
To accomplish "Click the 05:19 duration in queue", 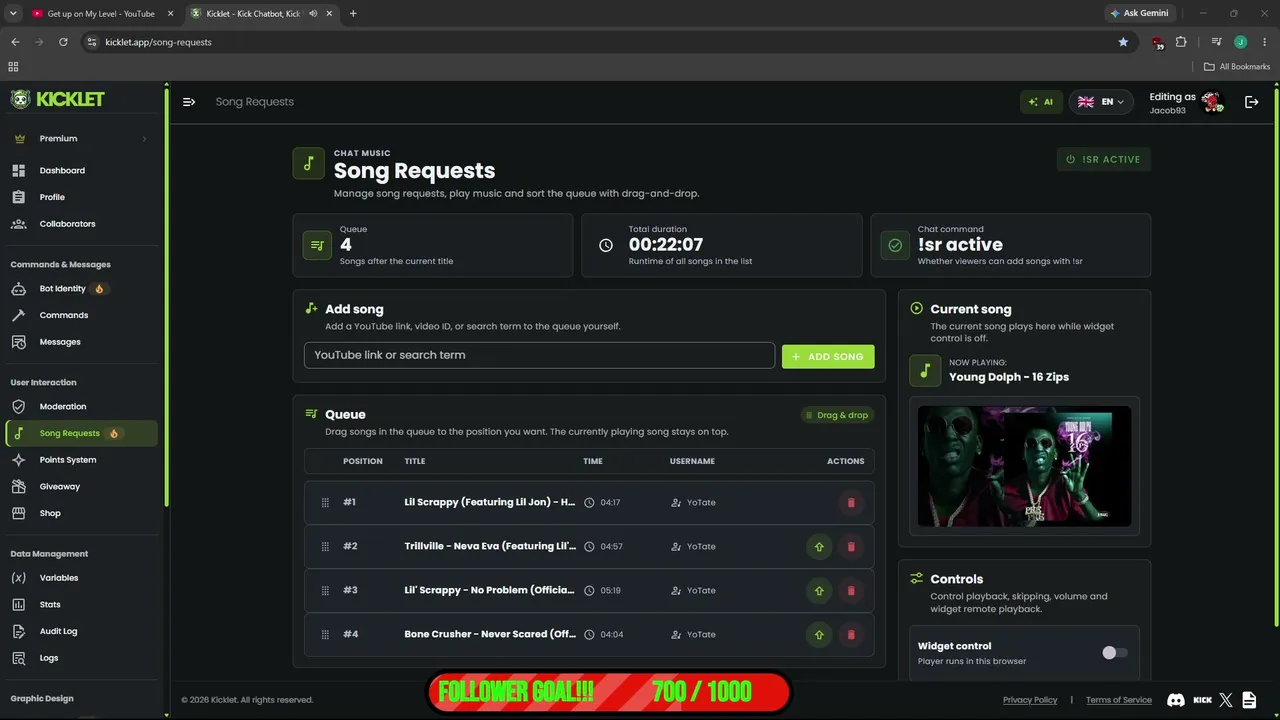I will (x=610, y=590).
